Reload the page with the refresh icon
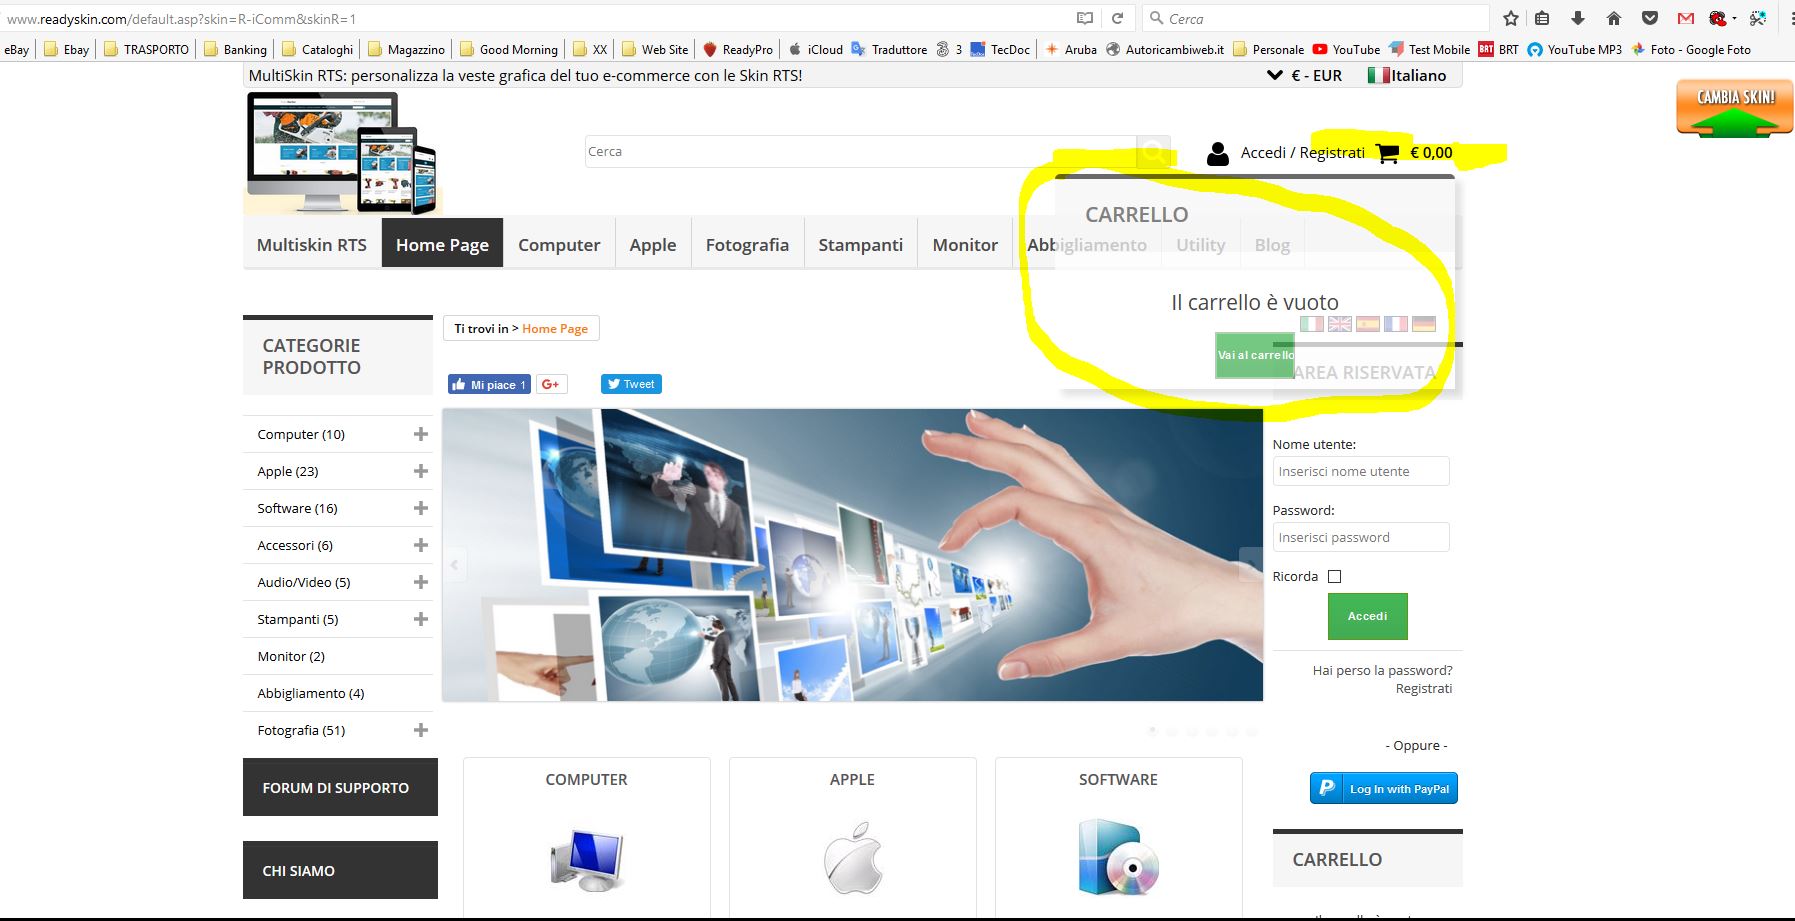This screenshot has width=1795, height=921. tap(1118, 18)
